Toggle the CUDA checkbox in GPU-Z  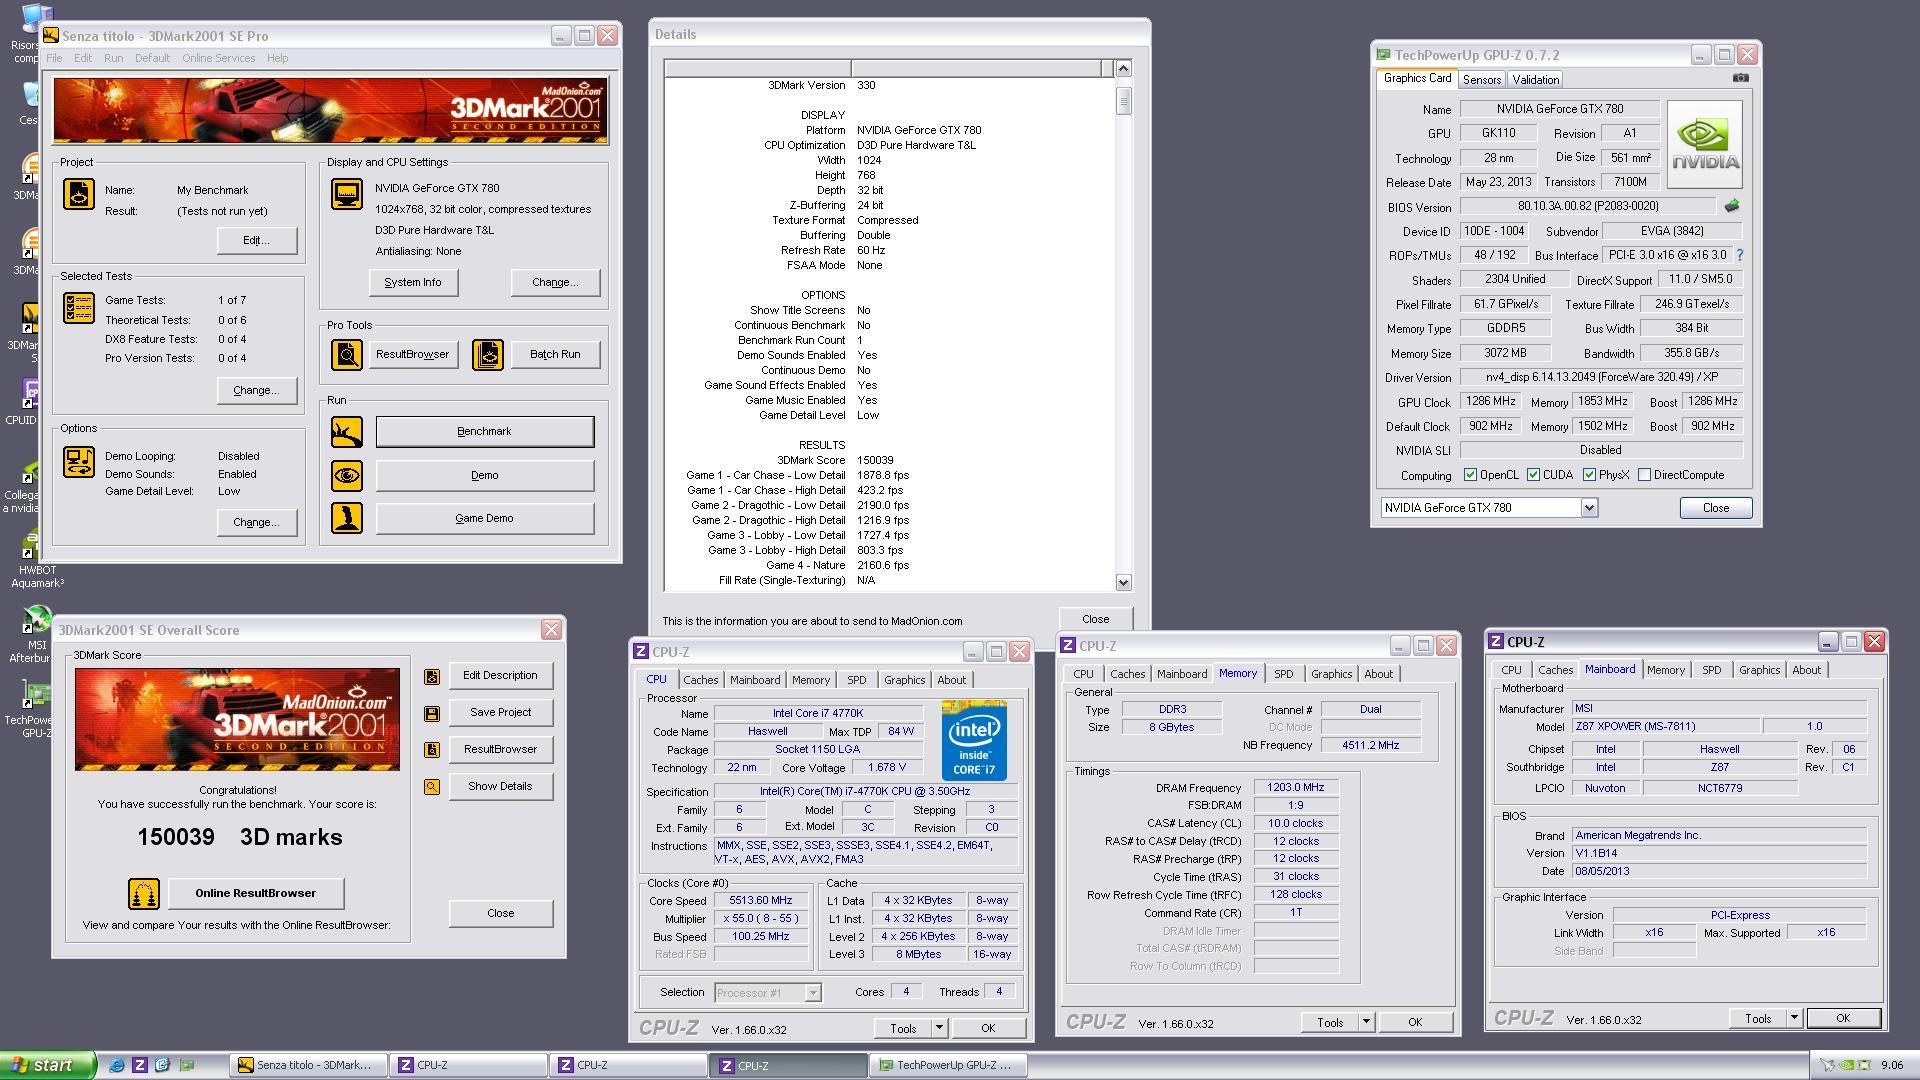(x=1533, y=475)
